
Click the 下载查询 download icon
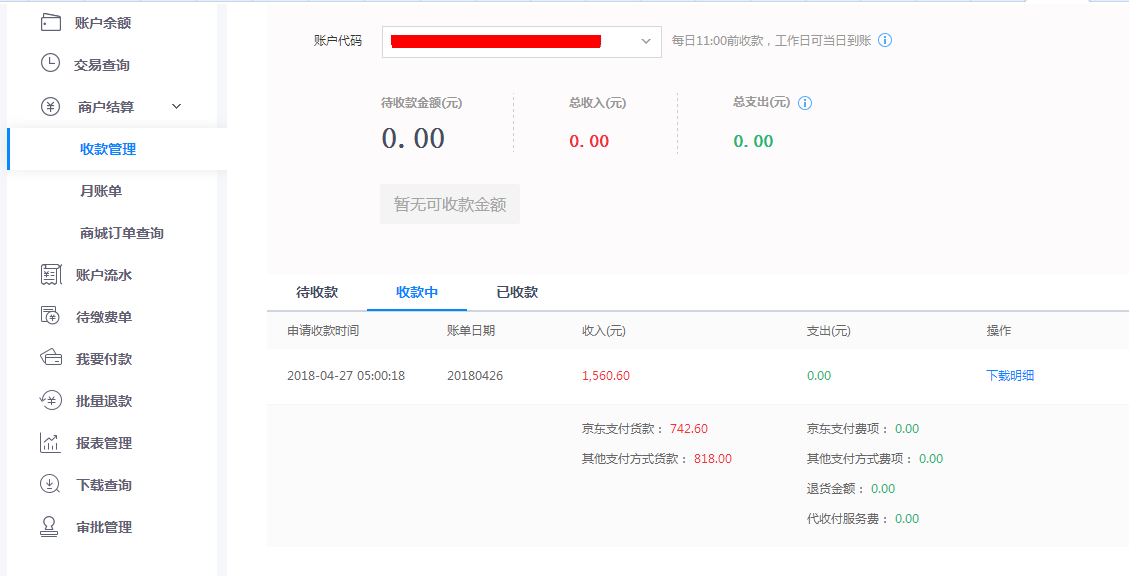(50, 485)
